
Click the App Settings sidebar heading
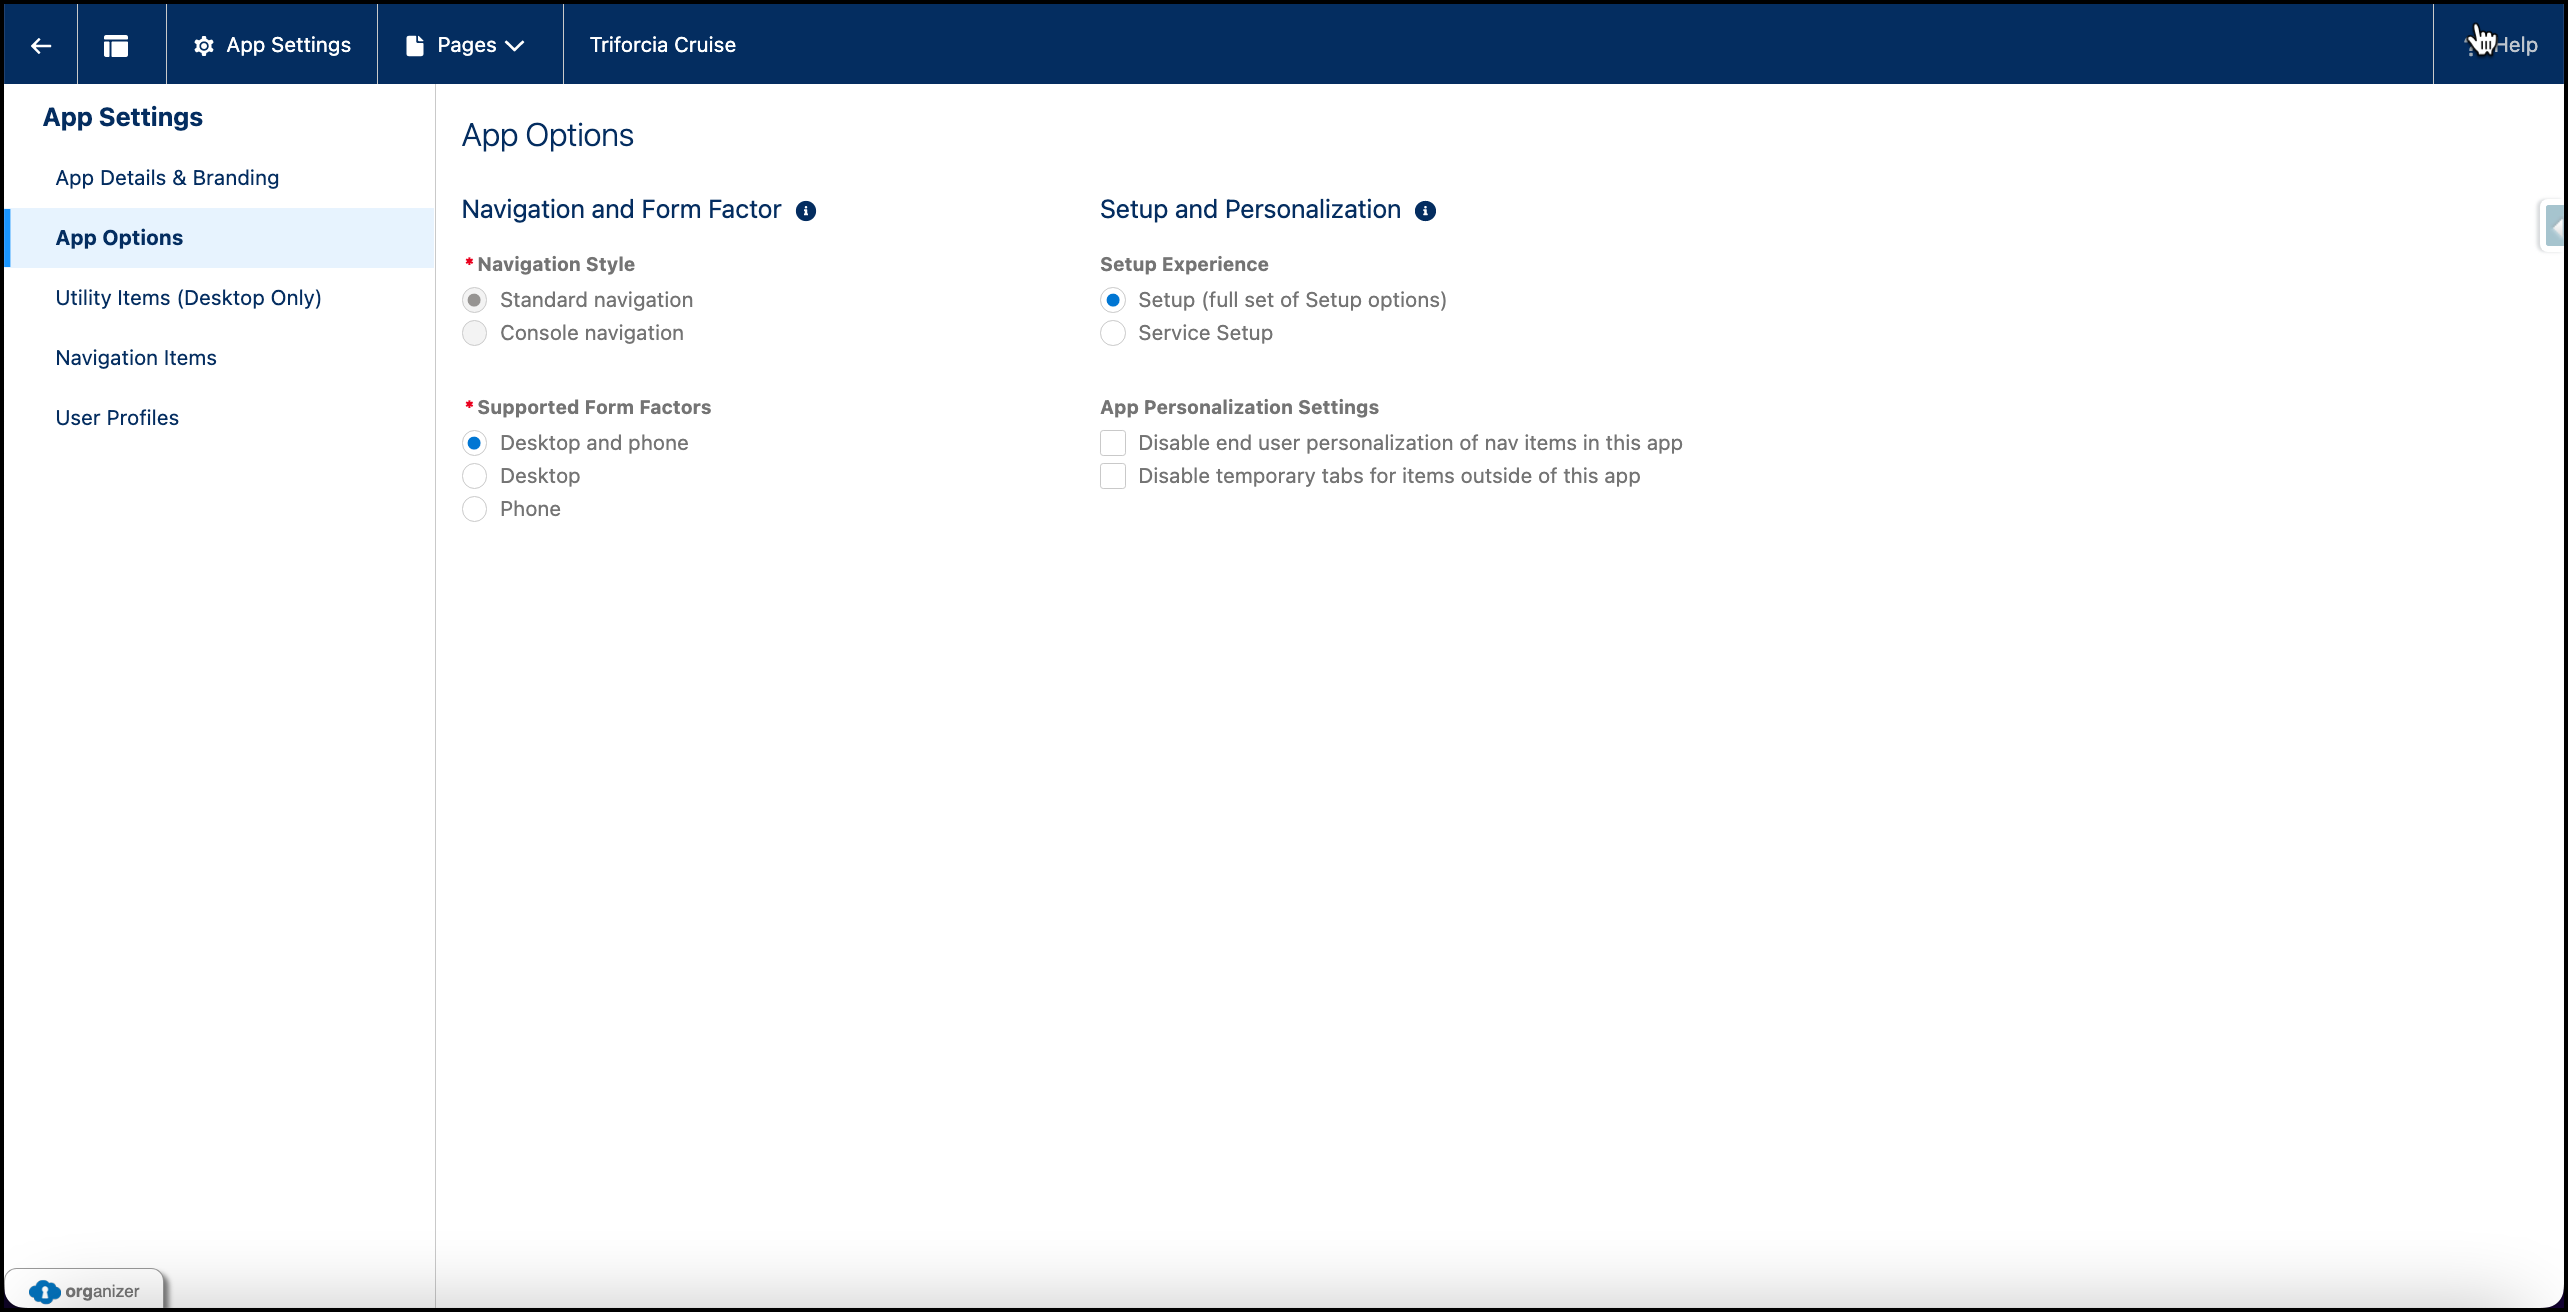pos(122,117)
